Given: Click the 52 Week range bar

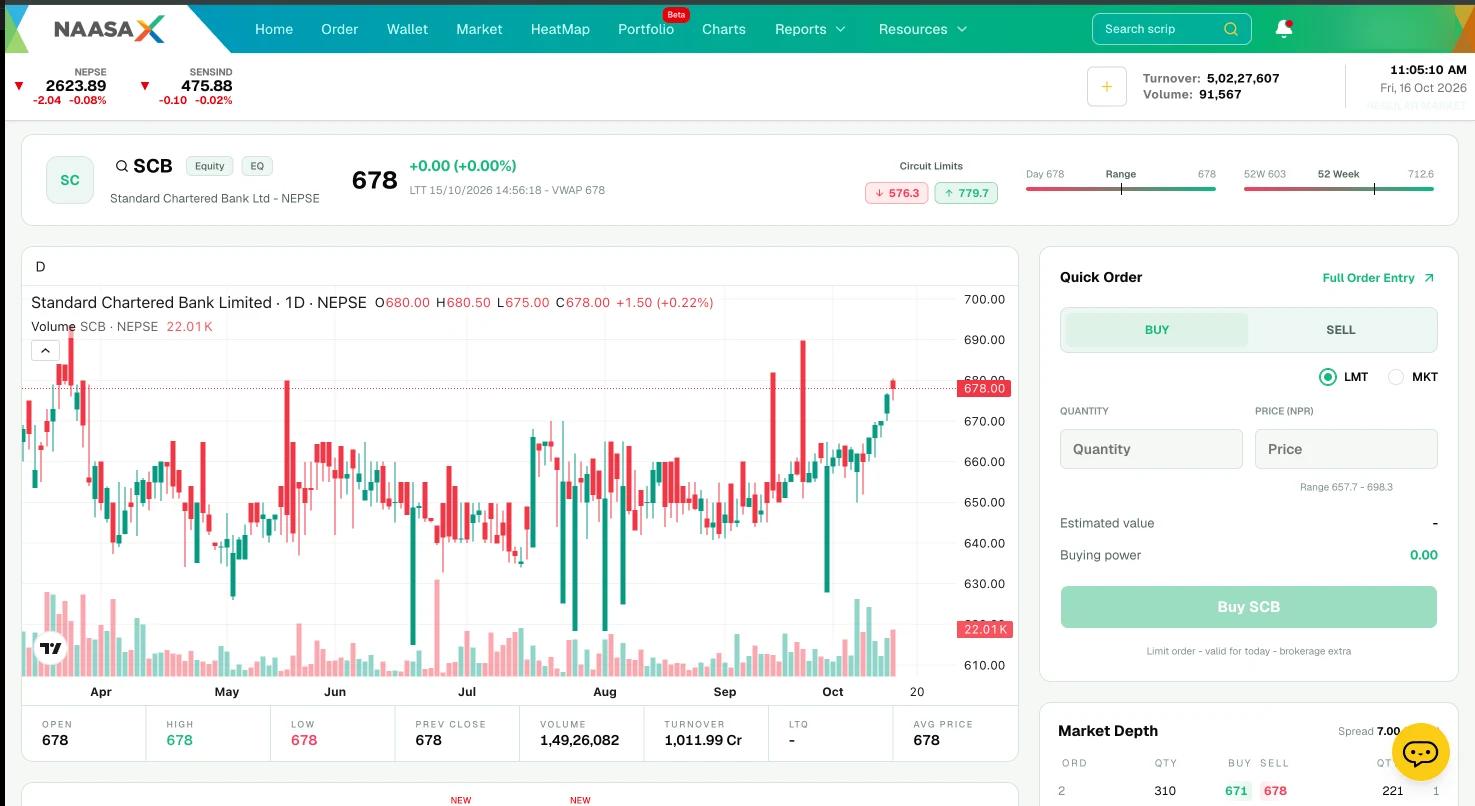Looking at the screenshot, I should (x=1339, y=188).
